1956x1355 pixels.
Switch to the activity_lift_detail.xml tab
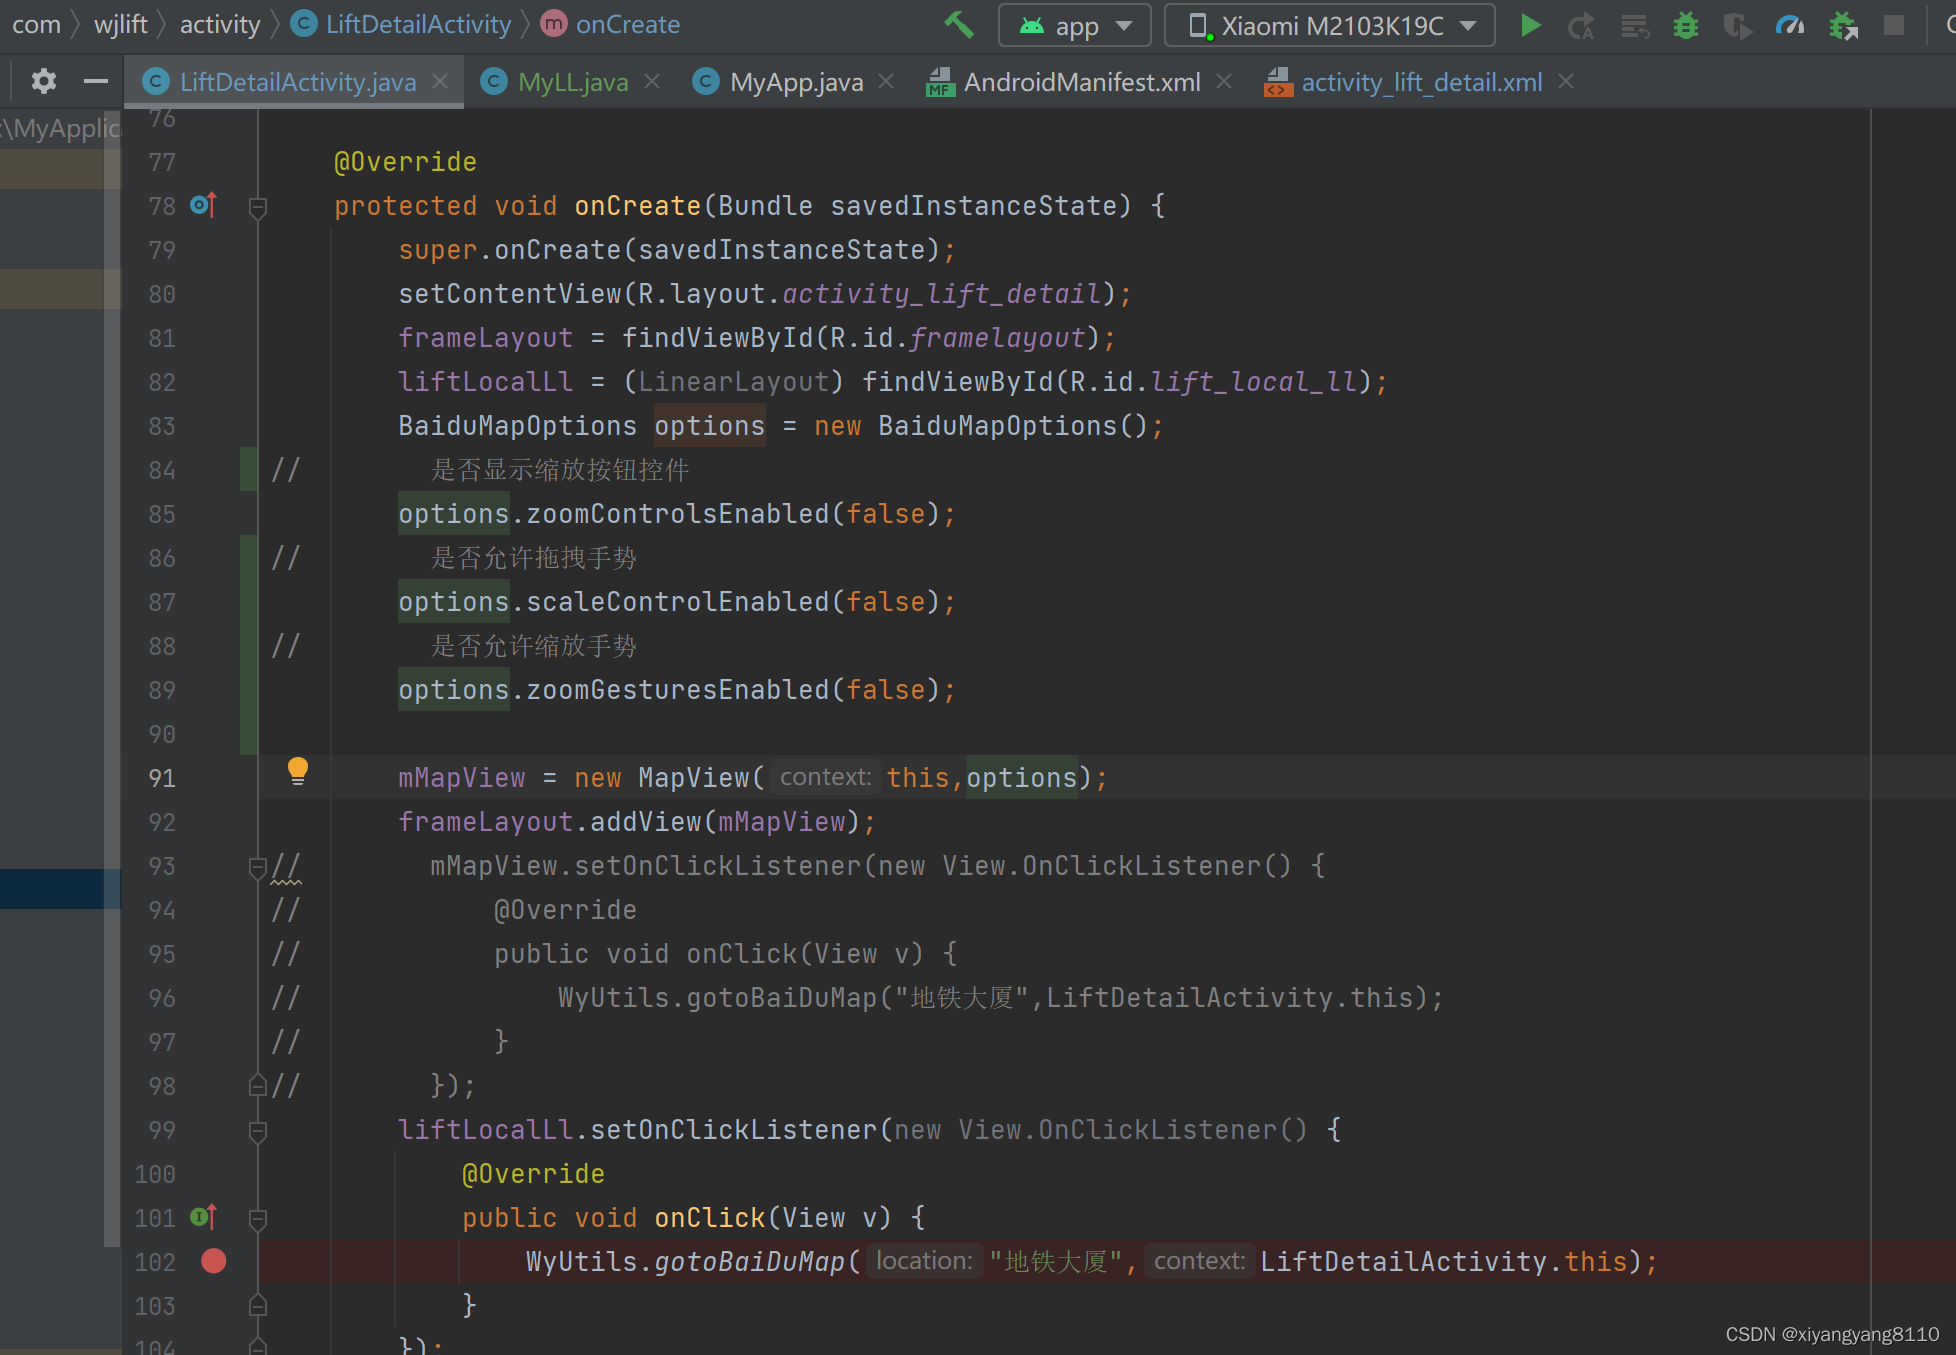(x=1421, y=82)
